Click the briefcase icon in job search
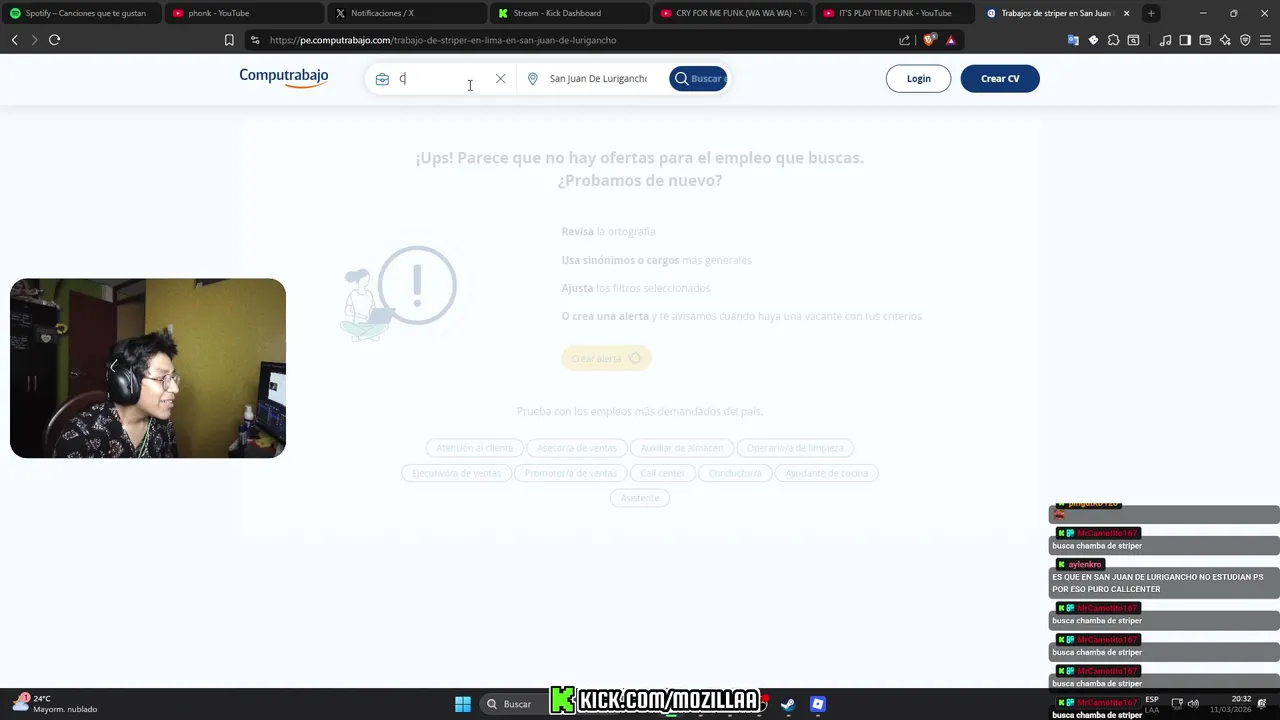1280x720 pixels. [x=382, y=79]
